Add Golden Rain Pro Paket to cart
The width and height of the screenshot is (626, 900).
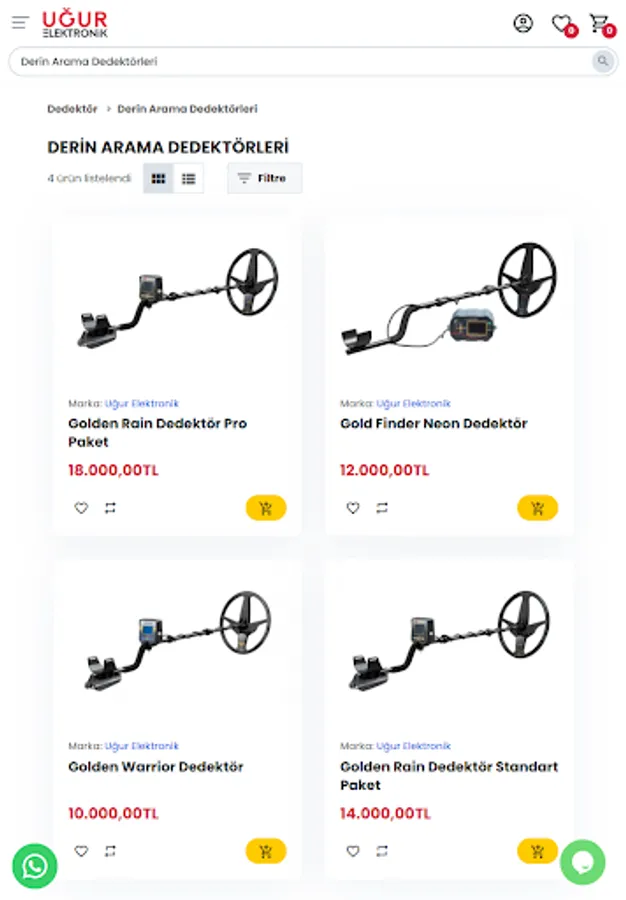266,508
